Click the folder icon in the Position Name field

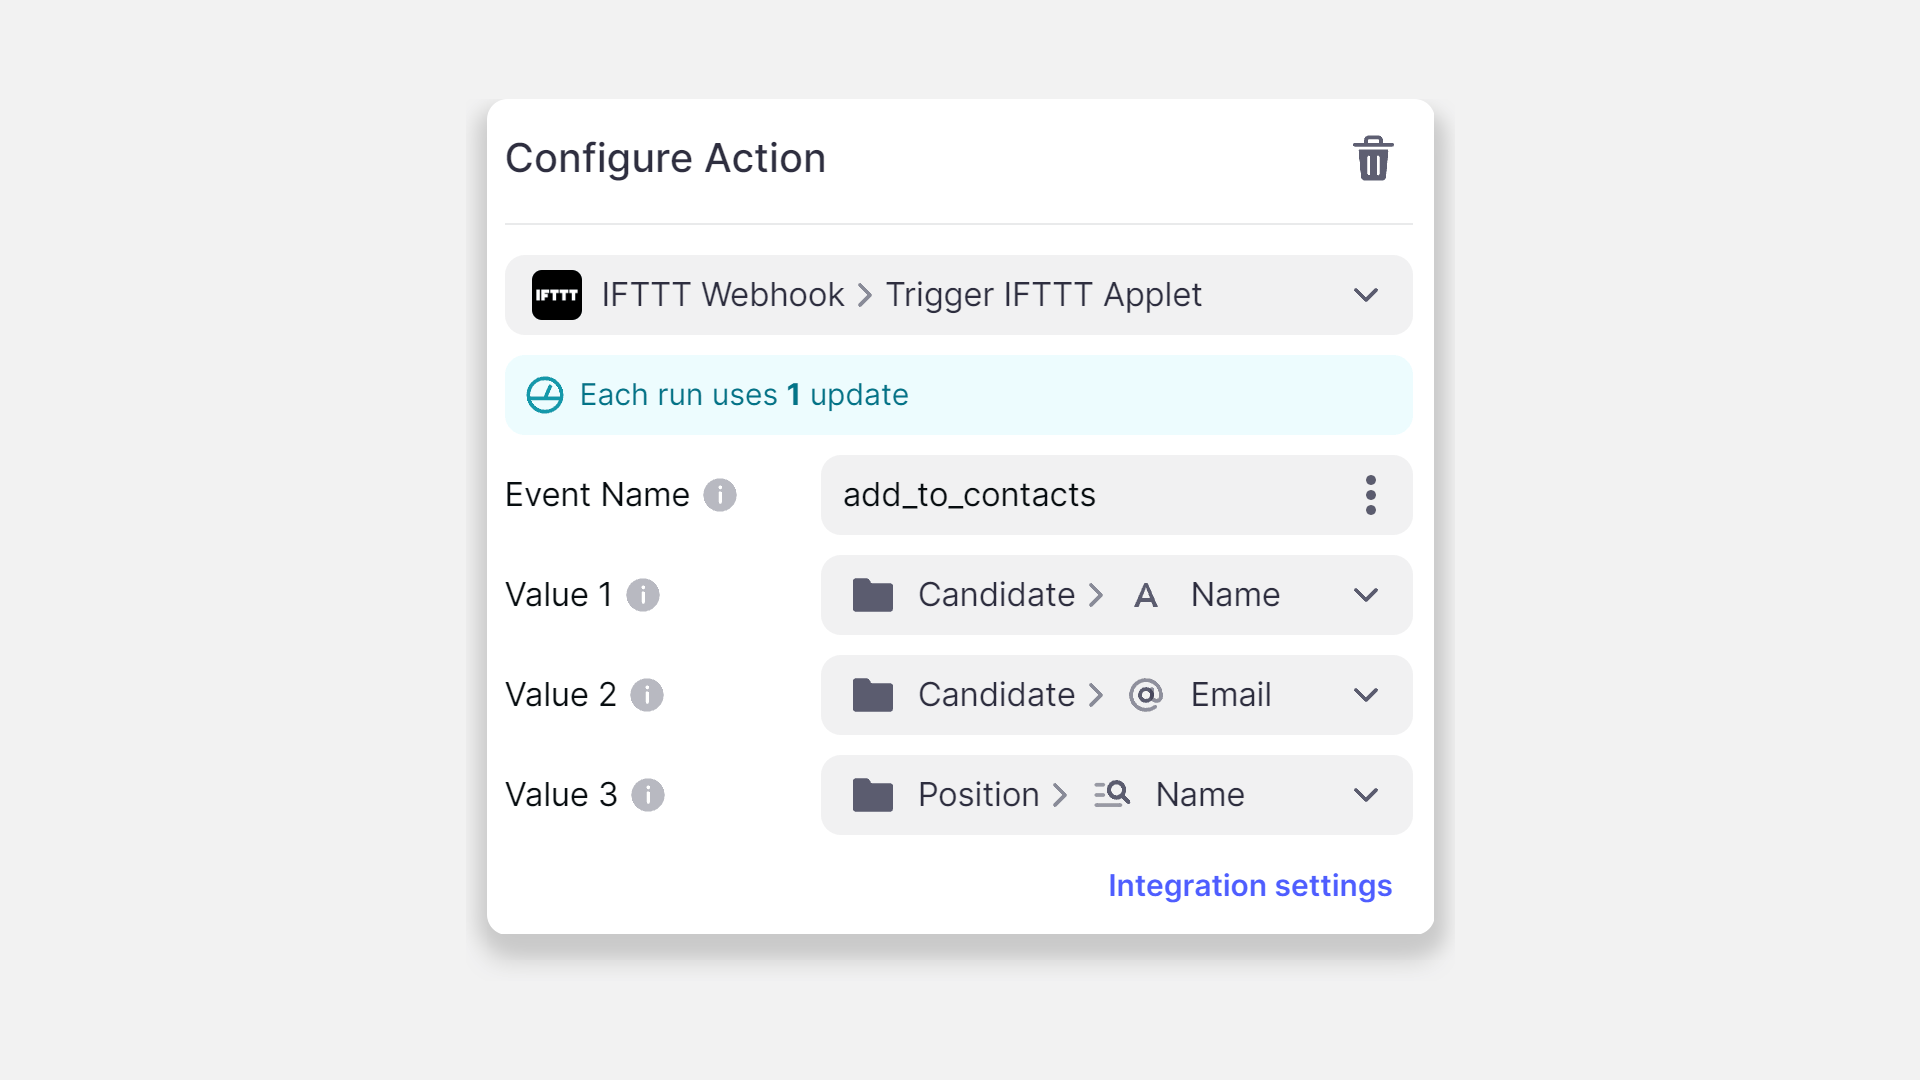coord(873,794)
